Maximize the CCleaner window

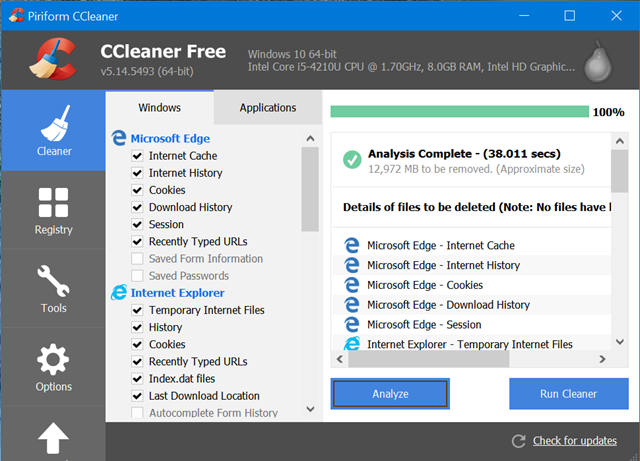[569, 16]
